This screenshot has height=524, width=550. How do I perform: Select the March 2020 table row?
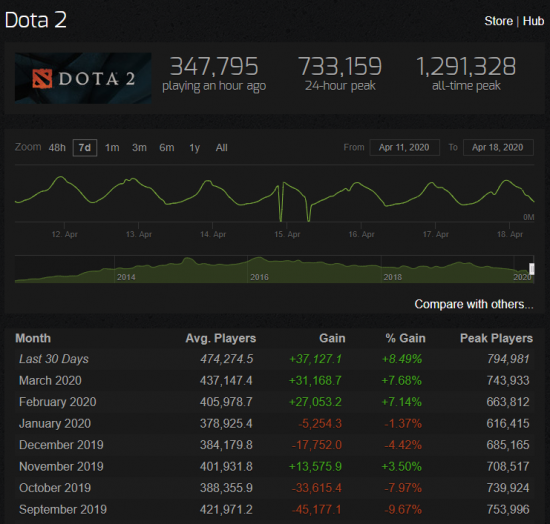click(274, 381)
